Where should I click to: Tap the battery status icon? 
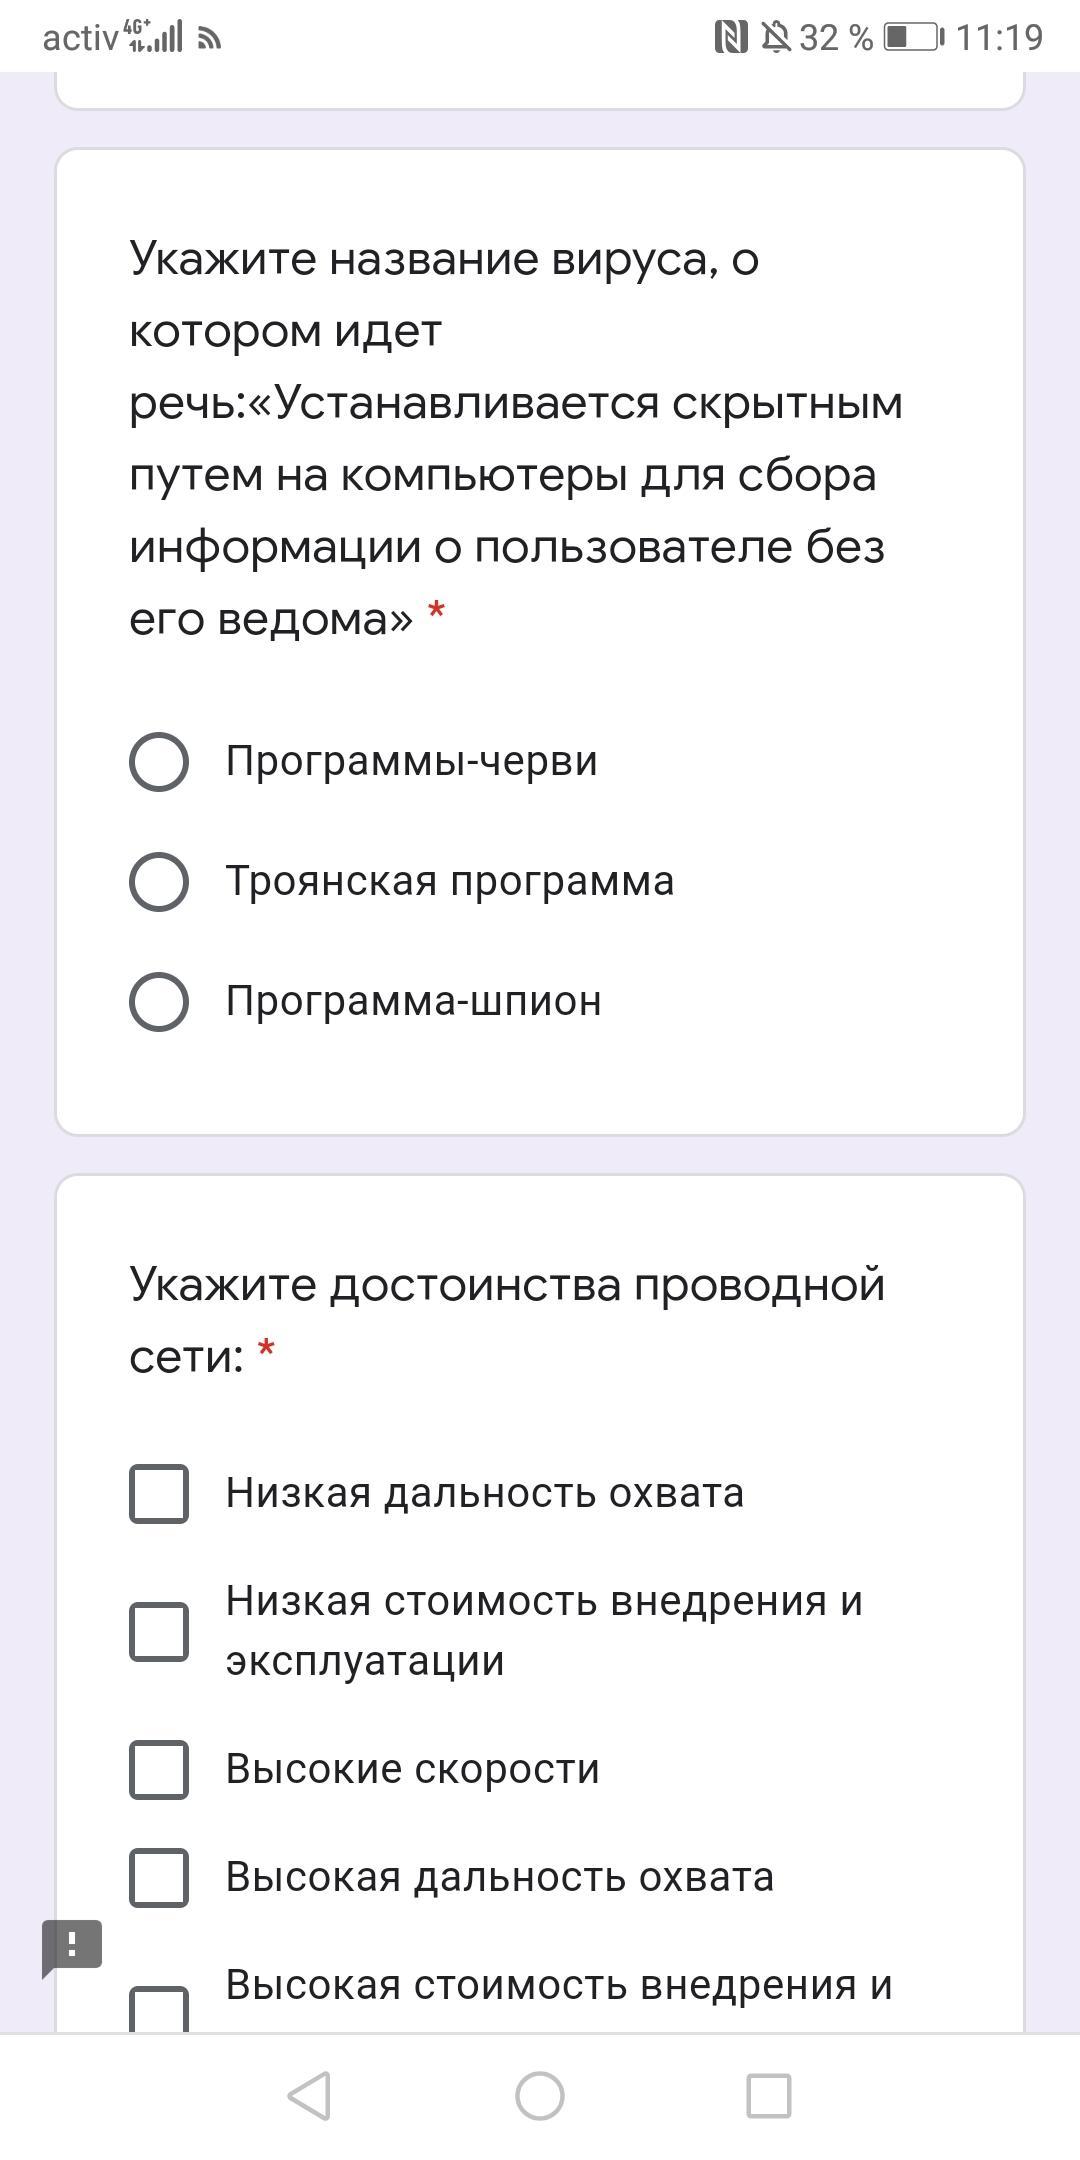[x=913, y=38]
